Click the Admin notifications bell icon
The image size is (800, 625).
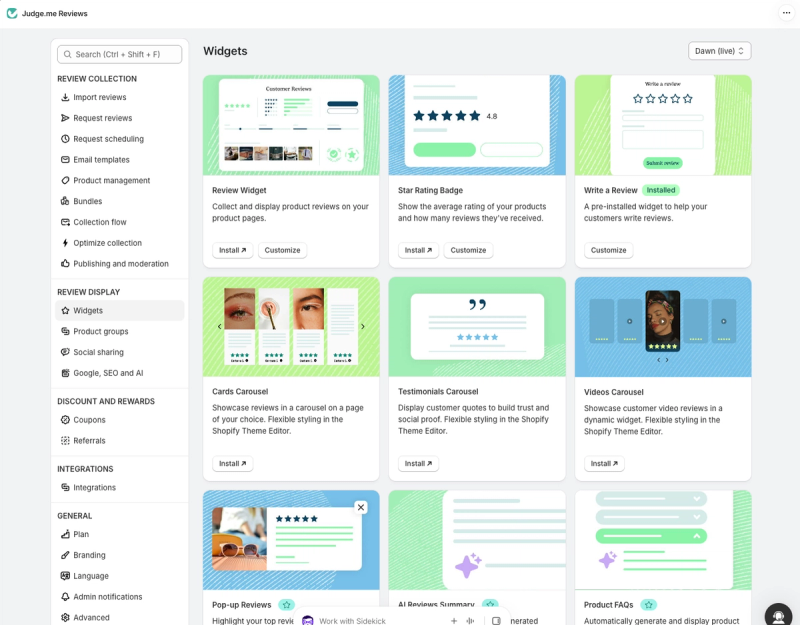point(65,597)
